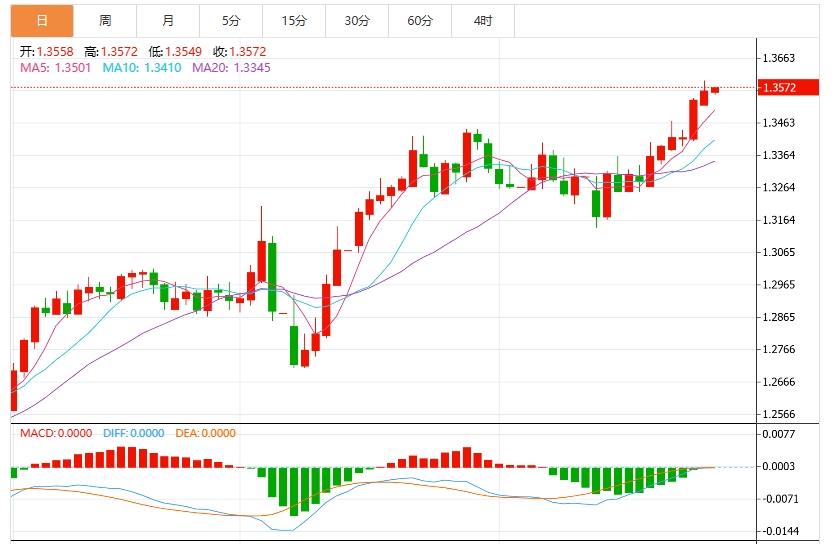Click the 0.0077 MACD axis label
The width and height of the screenshot is (838, 544).
[x=778, y=434]
